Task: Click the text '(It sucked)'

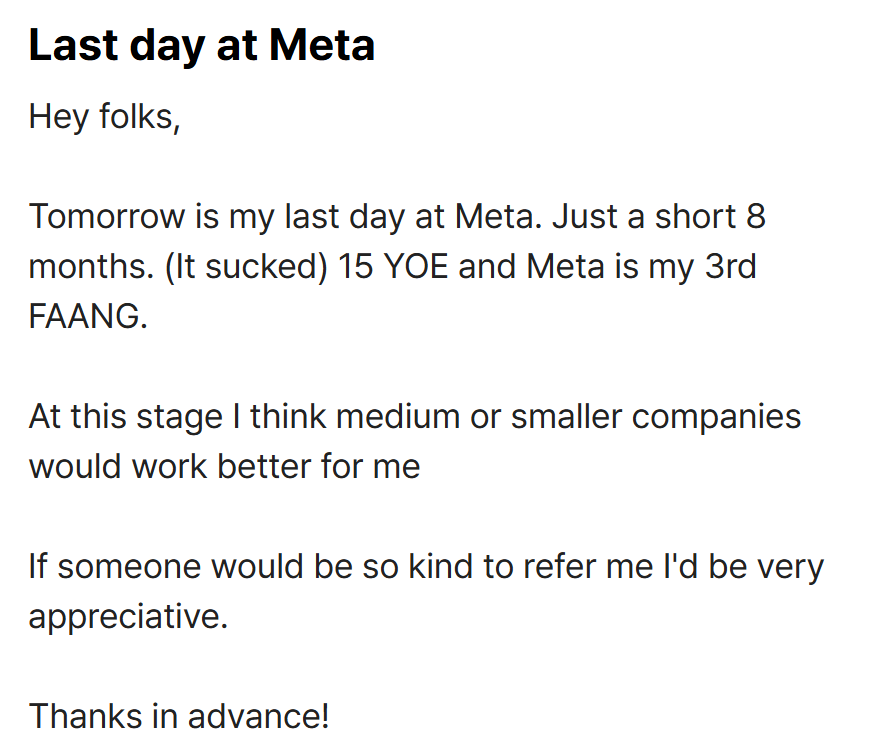Action: tap(246, 267)
